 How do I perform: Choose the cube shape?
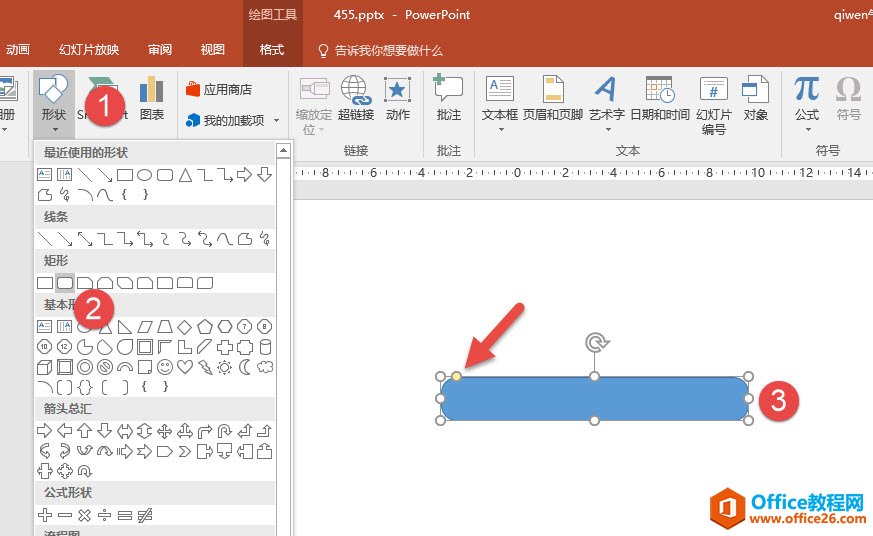45,367
